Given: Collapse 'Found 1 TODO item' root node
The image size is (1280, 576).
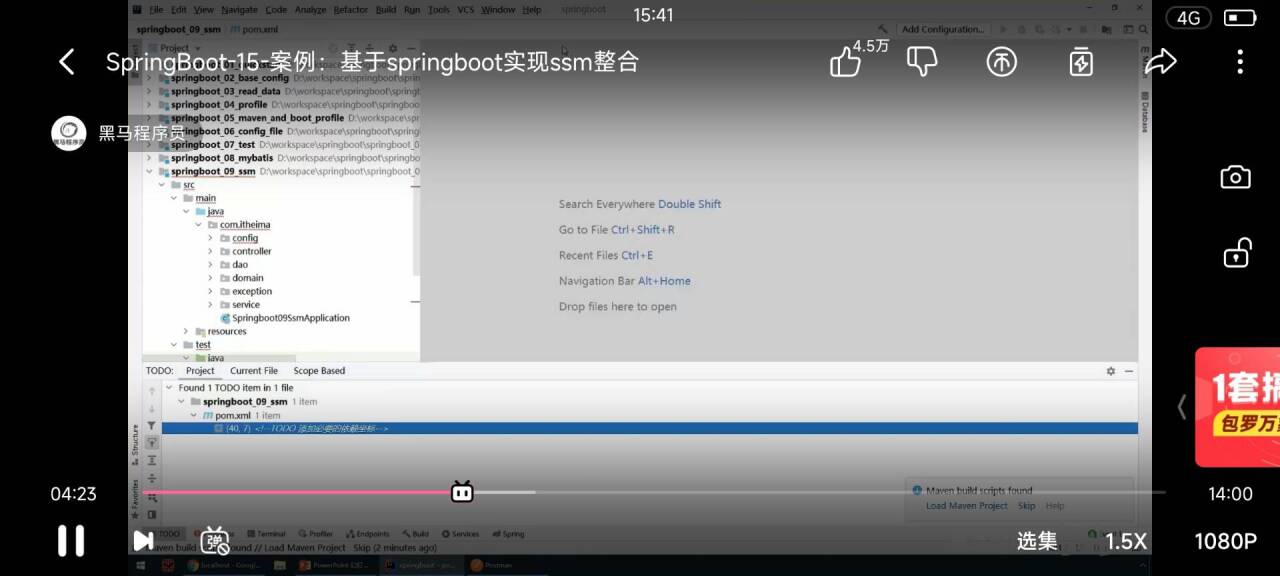Looking at the screenshot, I should pyautogui.click(x=168, y=388).
